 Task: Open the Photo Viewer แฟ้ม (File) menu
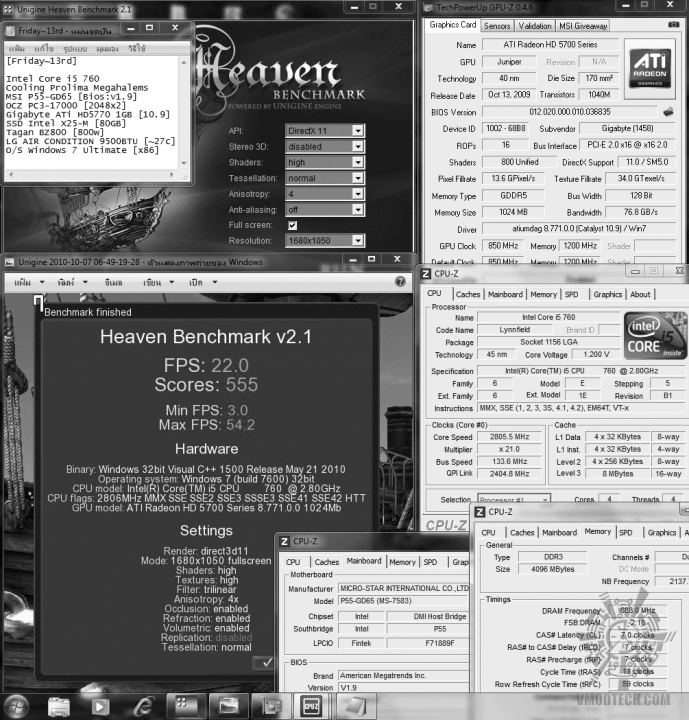point(28,282)
